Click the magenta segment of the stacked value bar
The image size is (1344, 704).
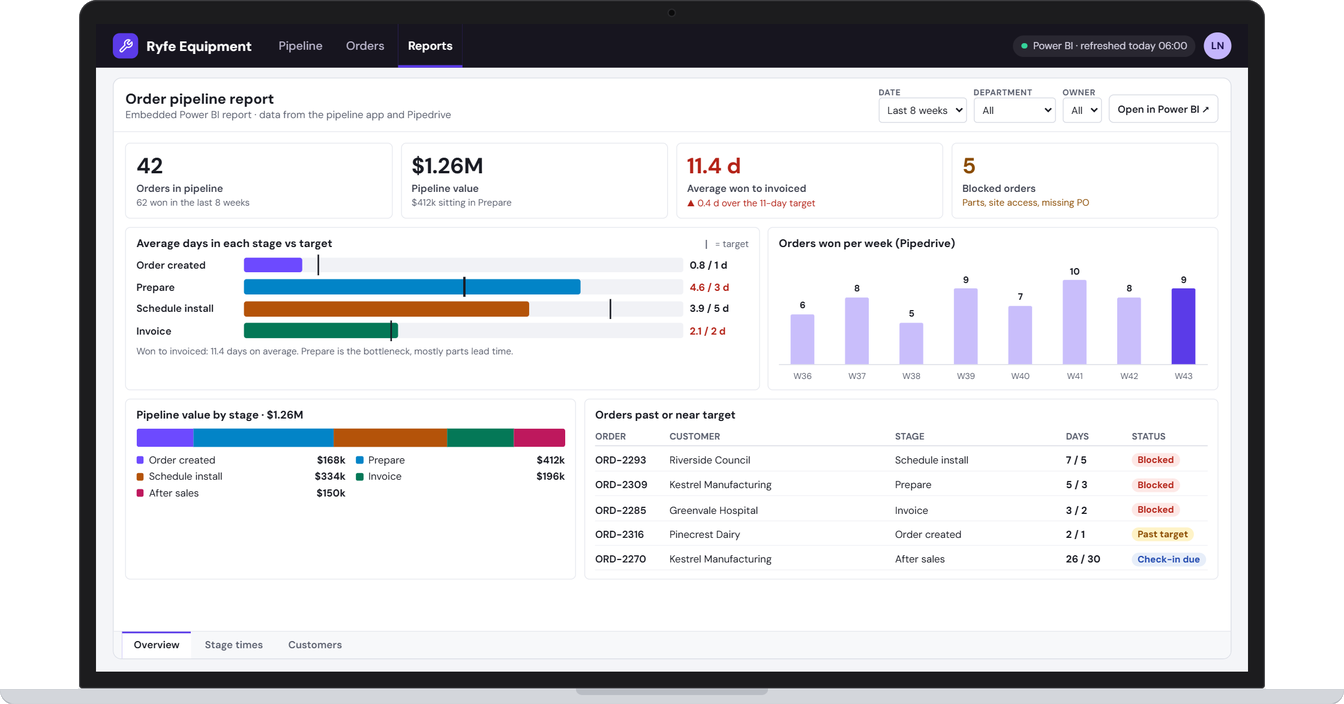click(540, 438)
